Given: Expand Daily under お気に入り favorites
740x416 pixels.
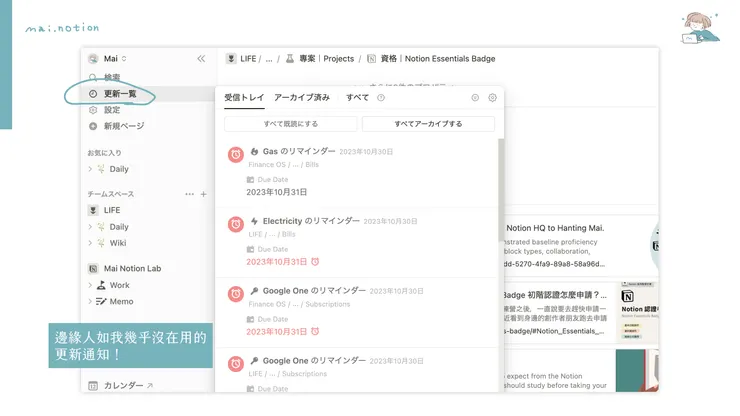Looking at the screenshot, I should pyautogui.click(x=90, y=169).
